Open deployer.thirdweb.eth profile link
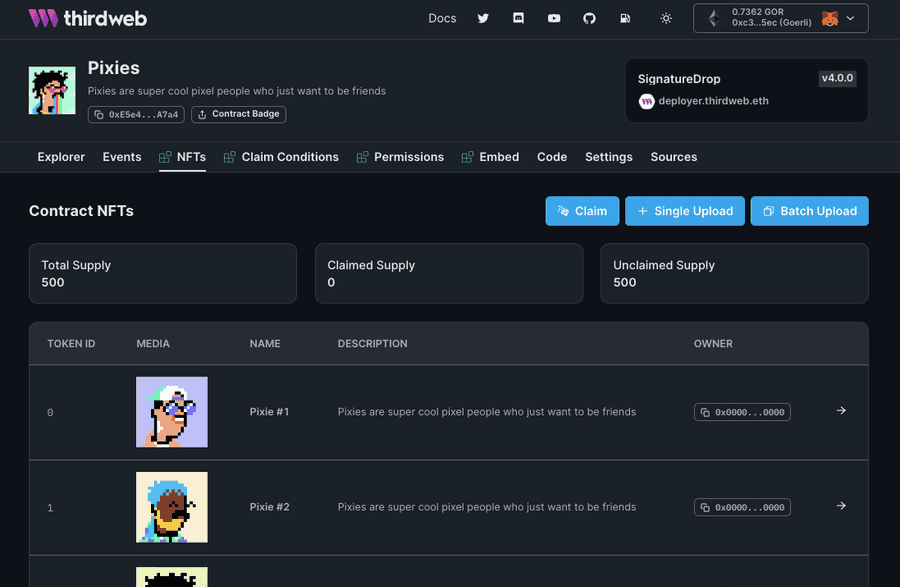The height and width of the screenshot is (587, 900). (x=713, y=101)
